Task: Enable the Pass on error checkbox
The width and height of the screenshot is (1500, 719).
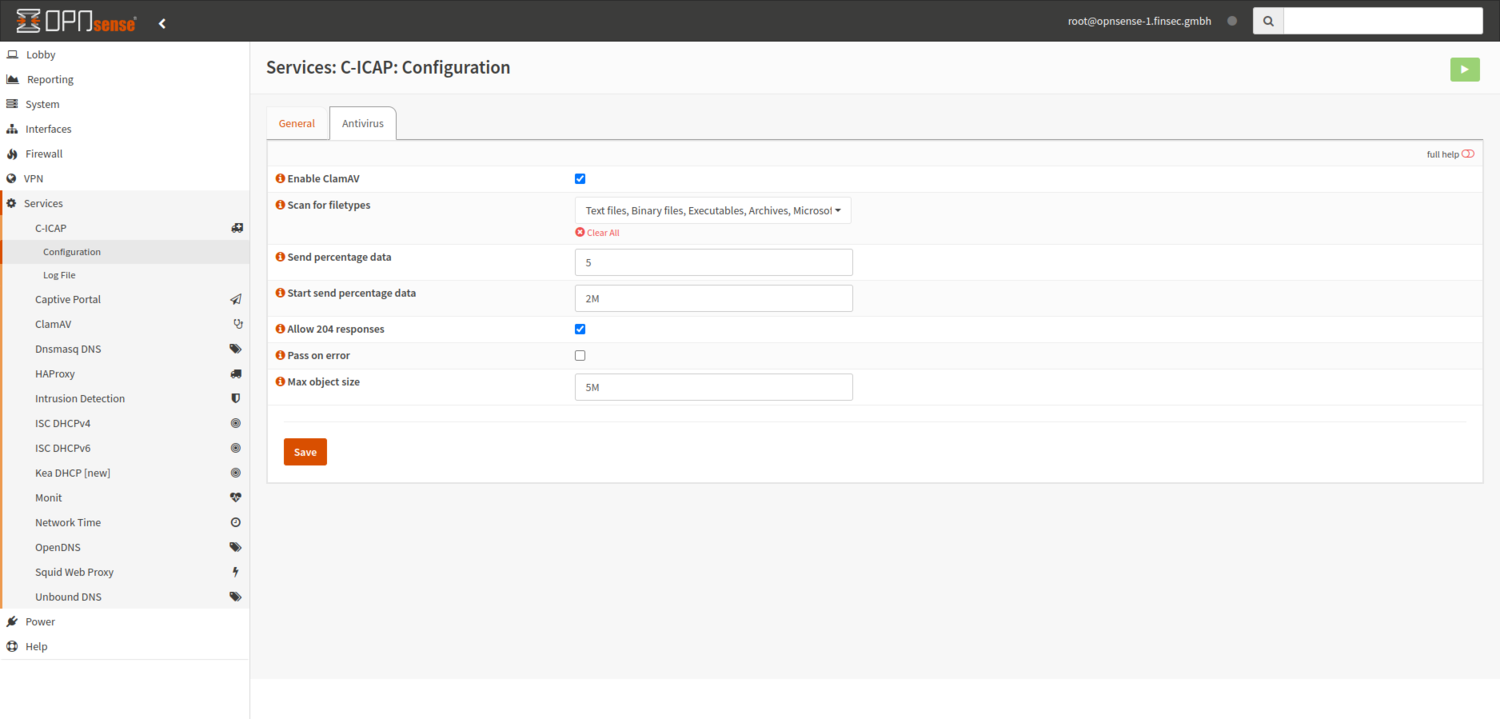Action: pos(580,356)
